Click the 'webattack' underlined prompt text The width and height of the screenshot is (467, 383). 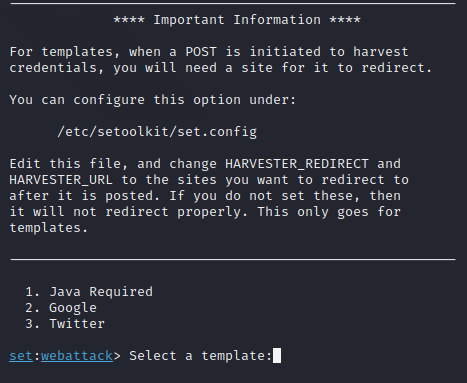click(77, 356)
